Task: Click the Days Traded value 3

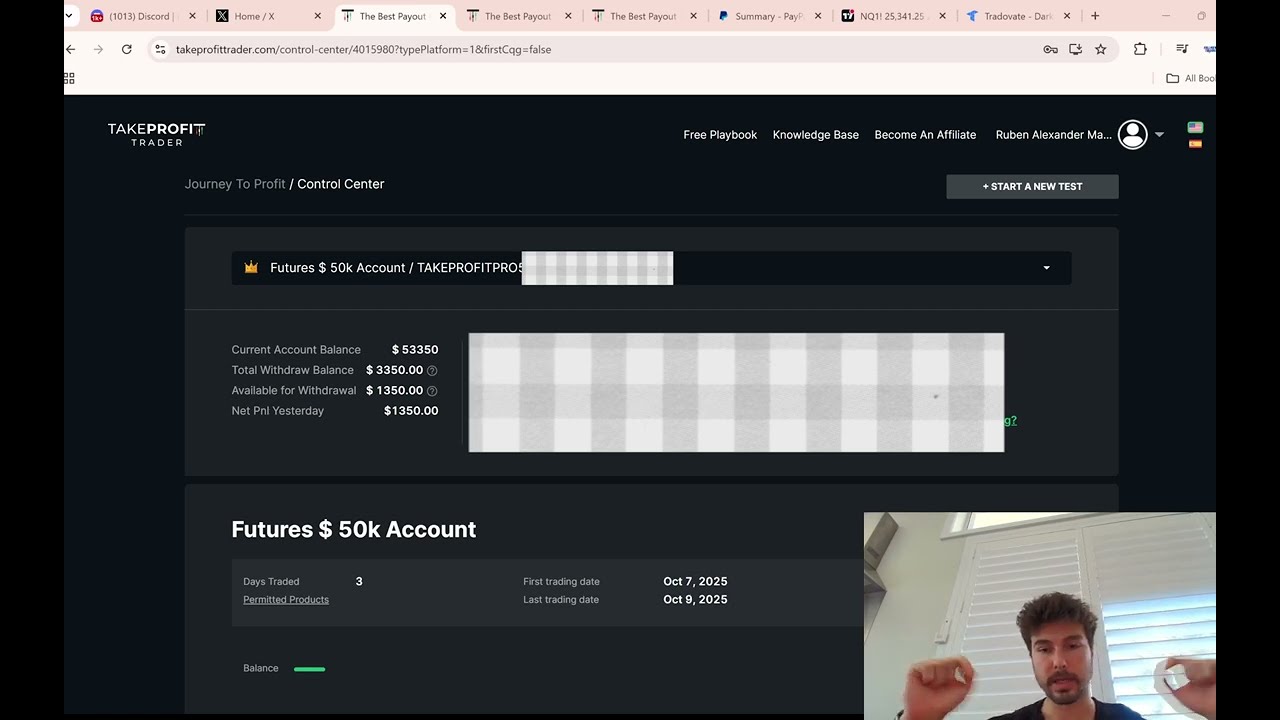Action: [359, 582]
